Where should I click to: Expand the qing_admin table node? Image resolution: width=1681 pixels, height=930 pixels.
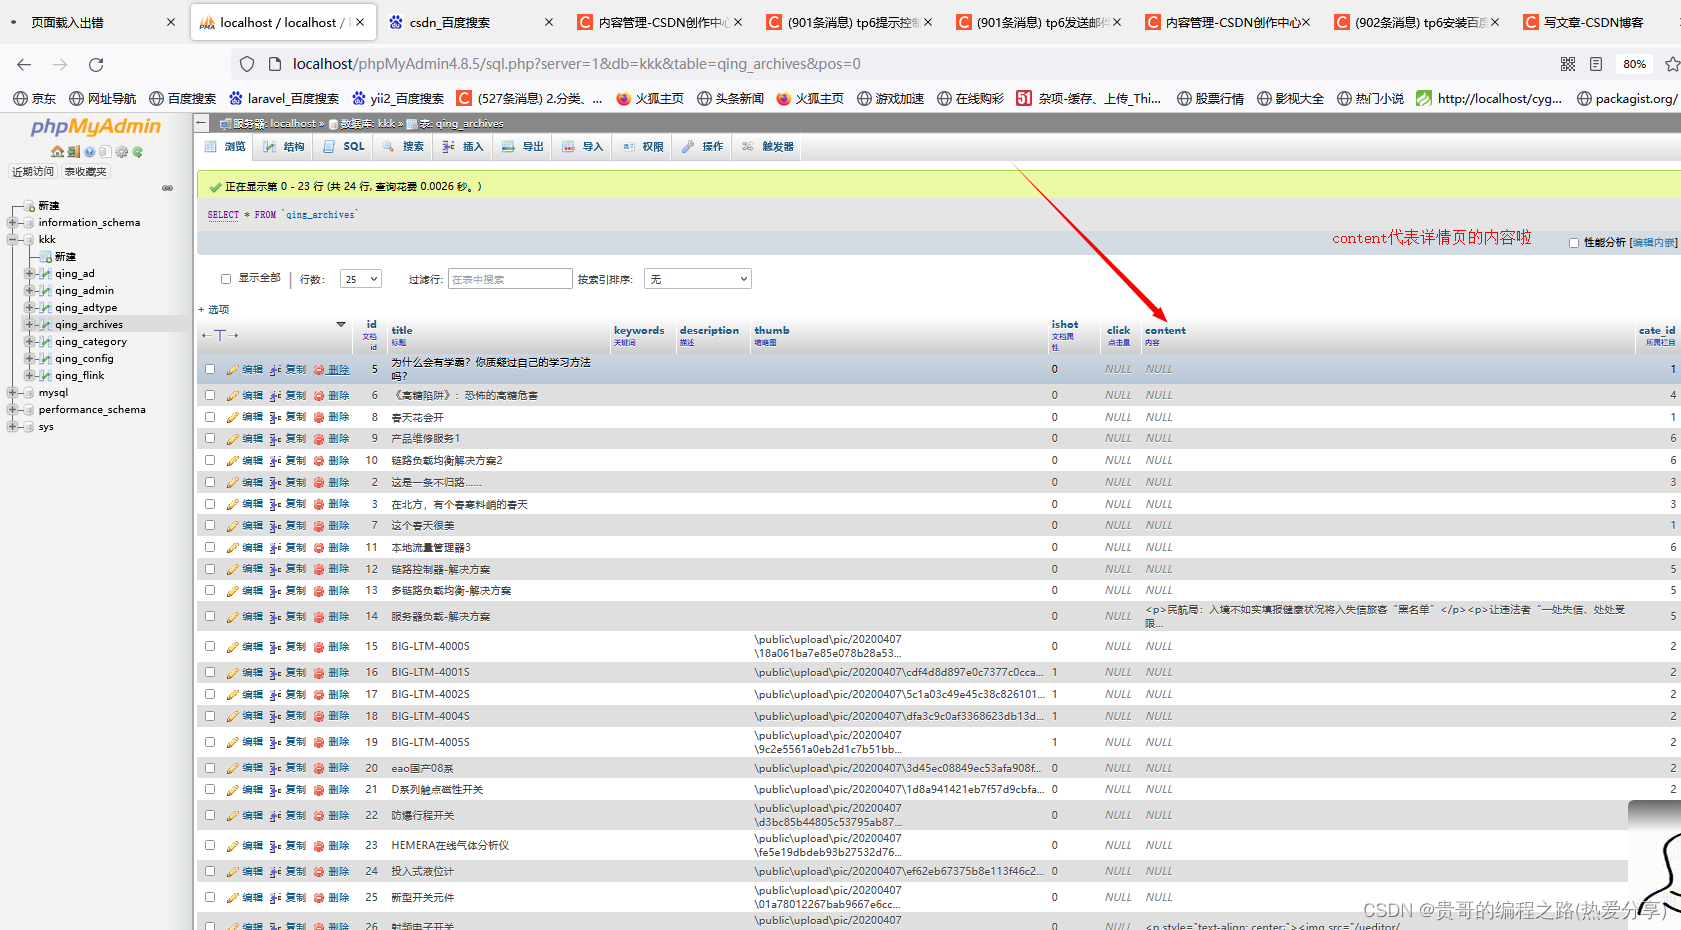coord(29,291)
